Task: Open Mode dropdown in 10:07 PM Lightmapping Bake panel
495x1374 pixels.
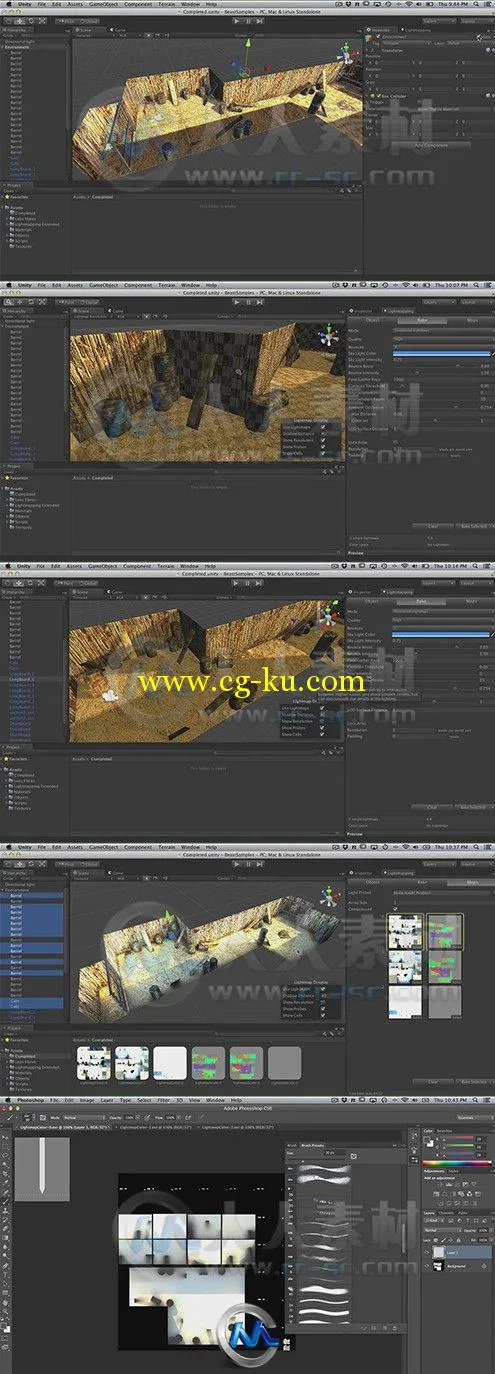Action: 442,330
